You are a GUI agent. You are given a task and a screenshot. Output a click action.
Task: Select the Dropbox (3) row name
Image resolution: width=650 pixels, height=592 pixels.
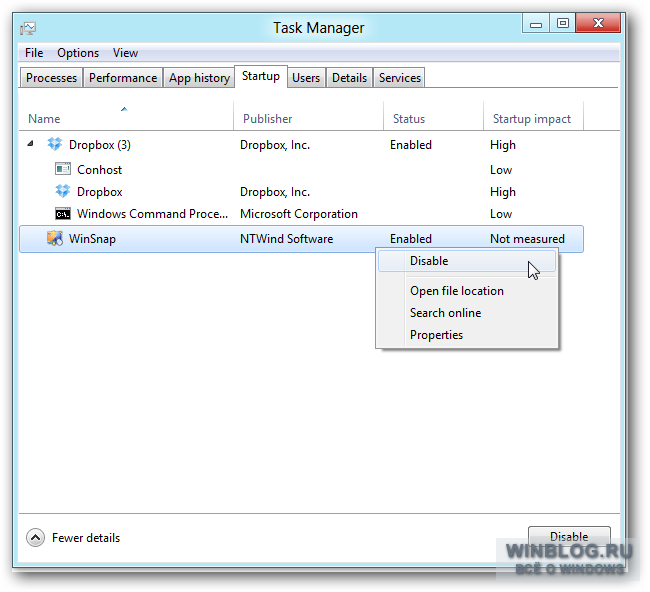(99, 145)
